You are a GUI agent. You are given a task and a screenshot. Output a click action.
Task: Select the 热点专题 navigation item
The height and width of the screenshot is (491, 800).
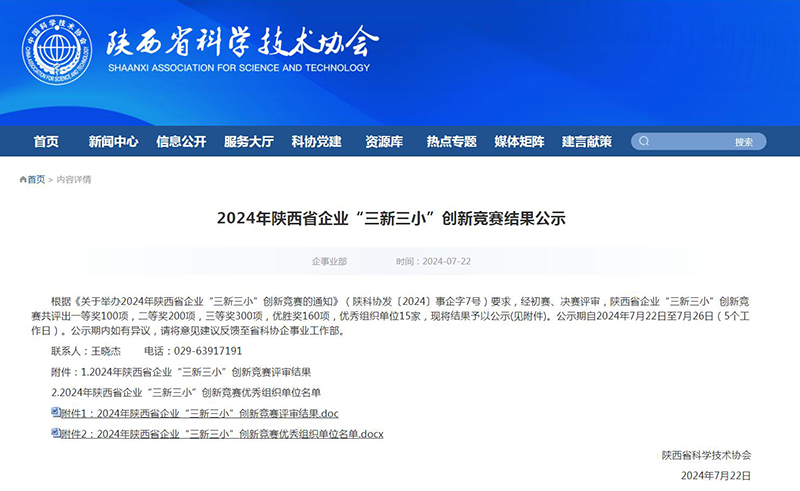click(x=451, y=142)
